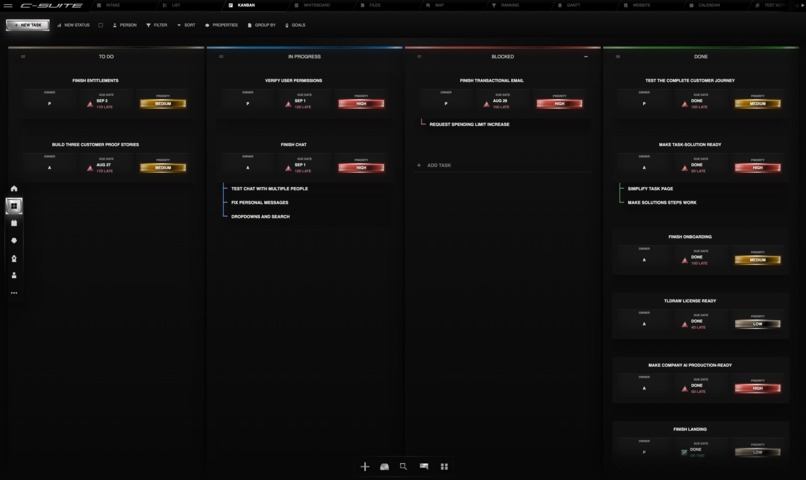The height and width of the screenshot is (480, 806).
Task: Open subtask Simplify Task Page
Action: tap(650, 189)
